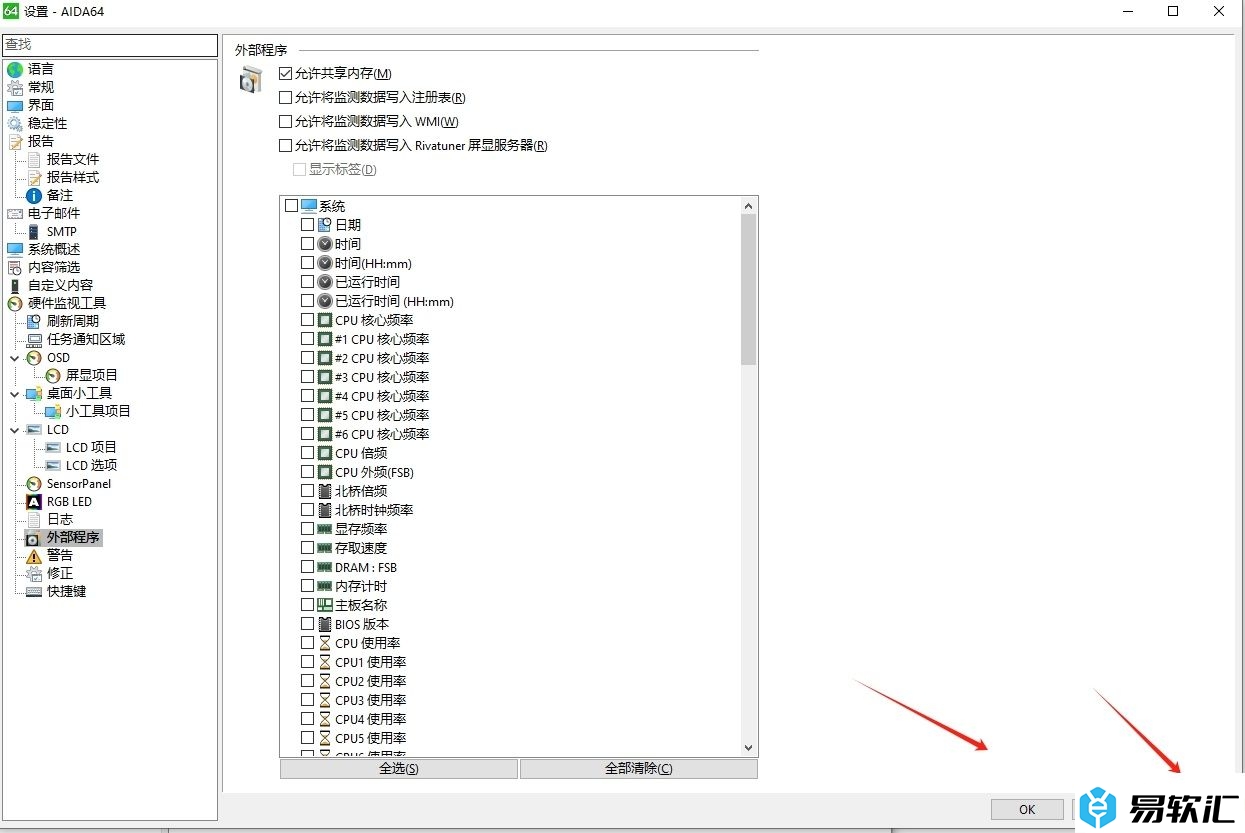Confirm settings with OK button

point(1027,809)
